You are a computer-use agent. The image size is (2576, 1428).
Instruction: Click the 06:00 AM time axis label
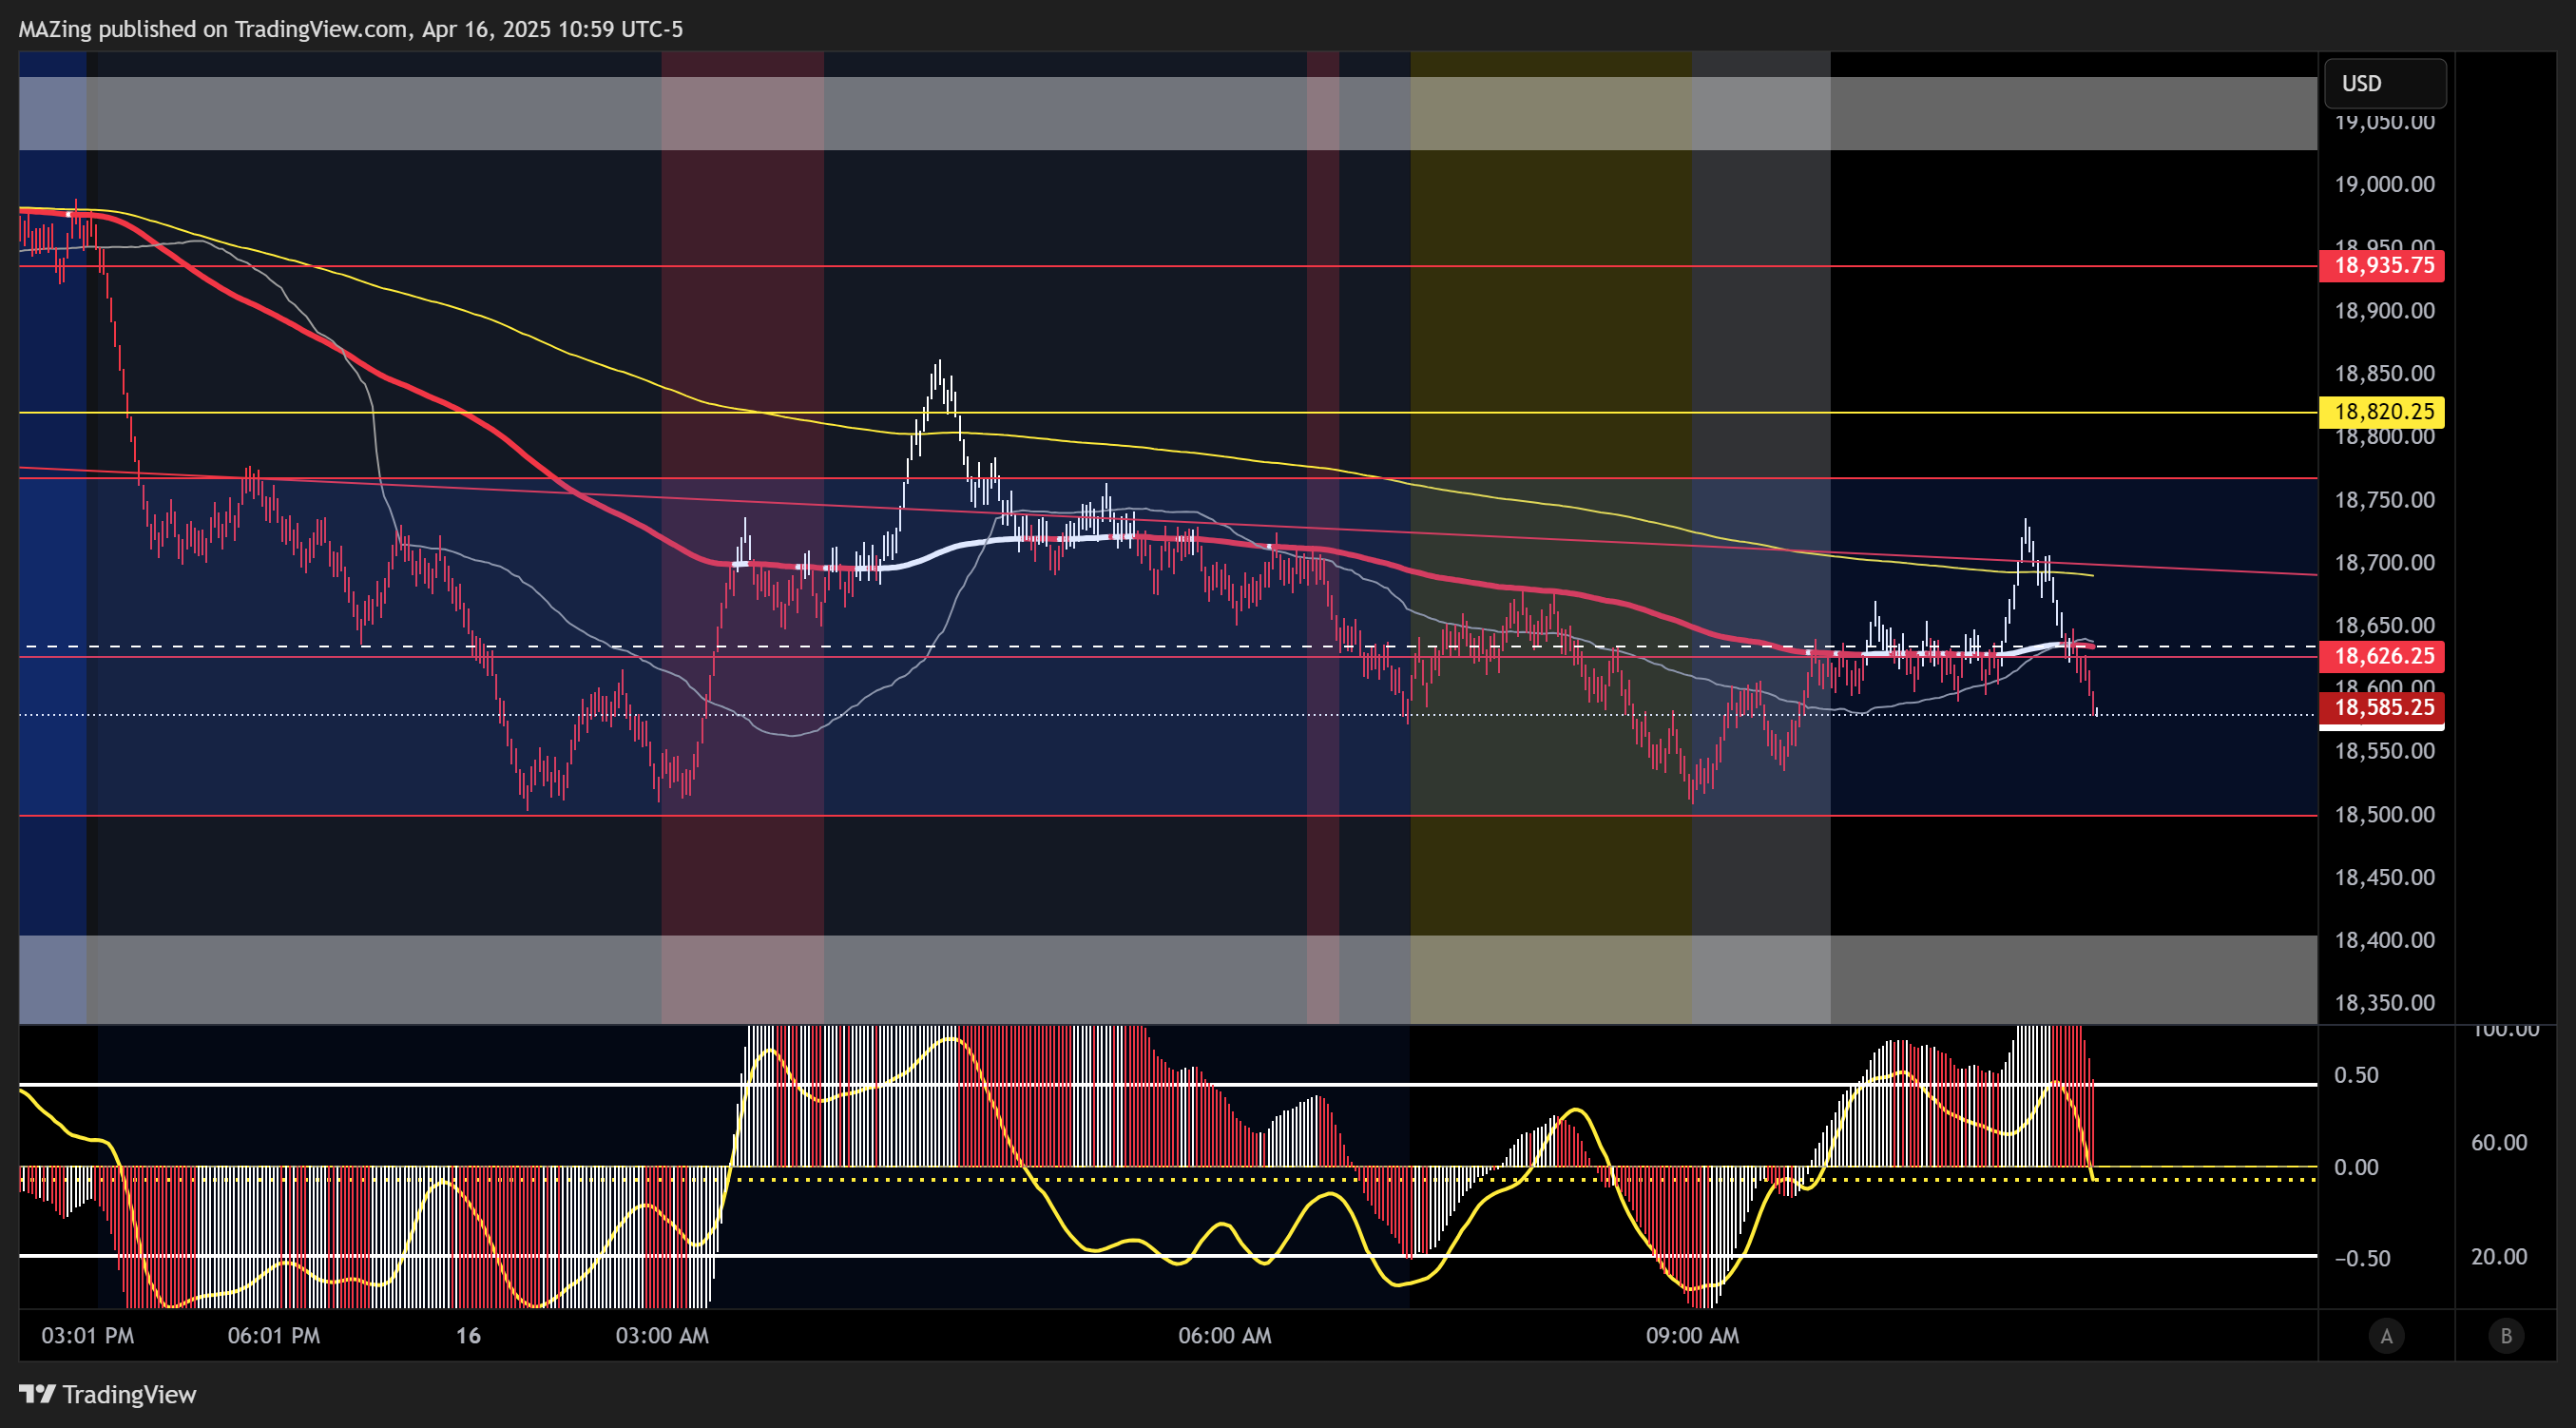click(x=1225, y=1336)
